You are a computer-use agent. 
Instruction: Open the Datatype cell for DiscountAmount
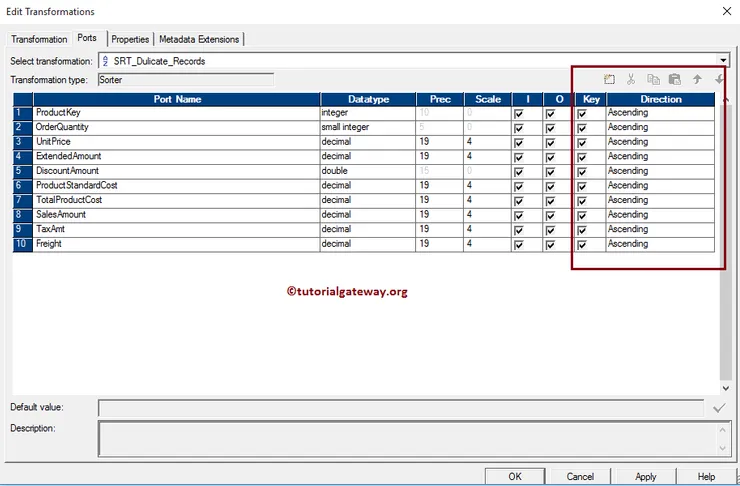pyautogui.click(x=367, y=172)
